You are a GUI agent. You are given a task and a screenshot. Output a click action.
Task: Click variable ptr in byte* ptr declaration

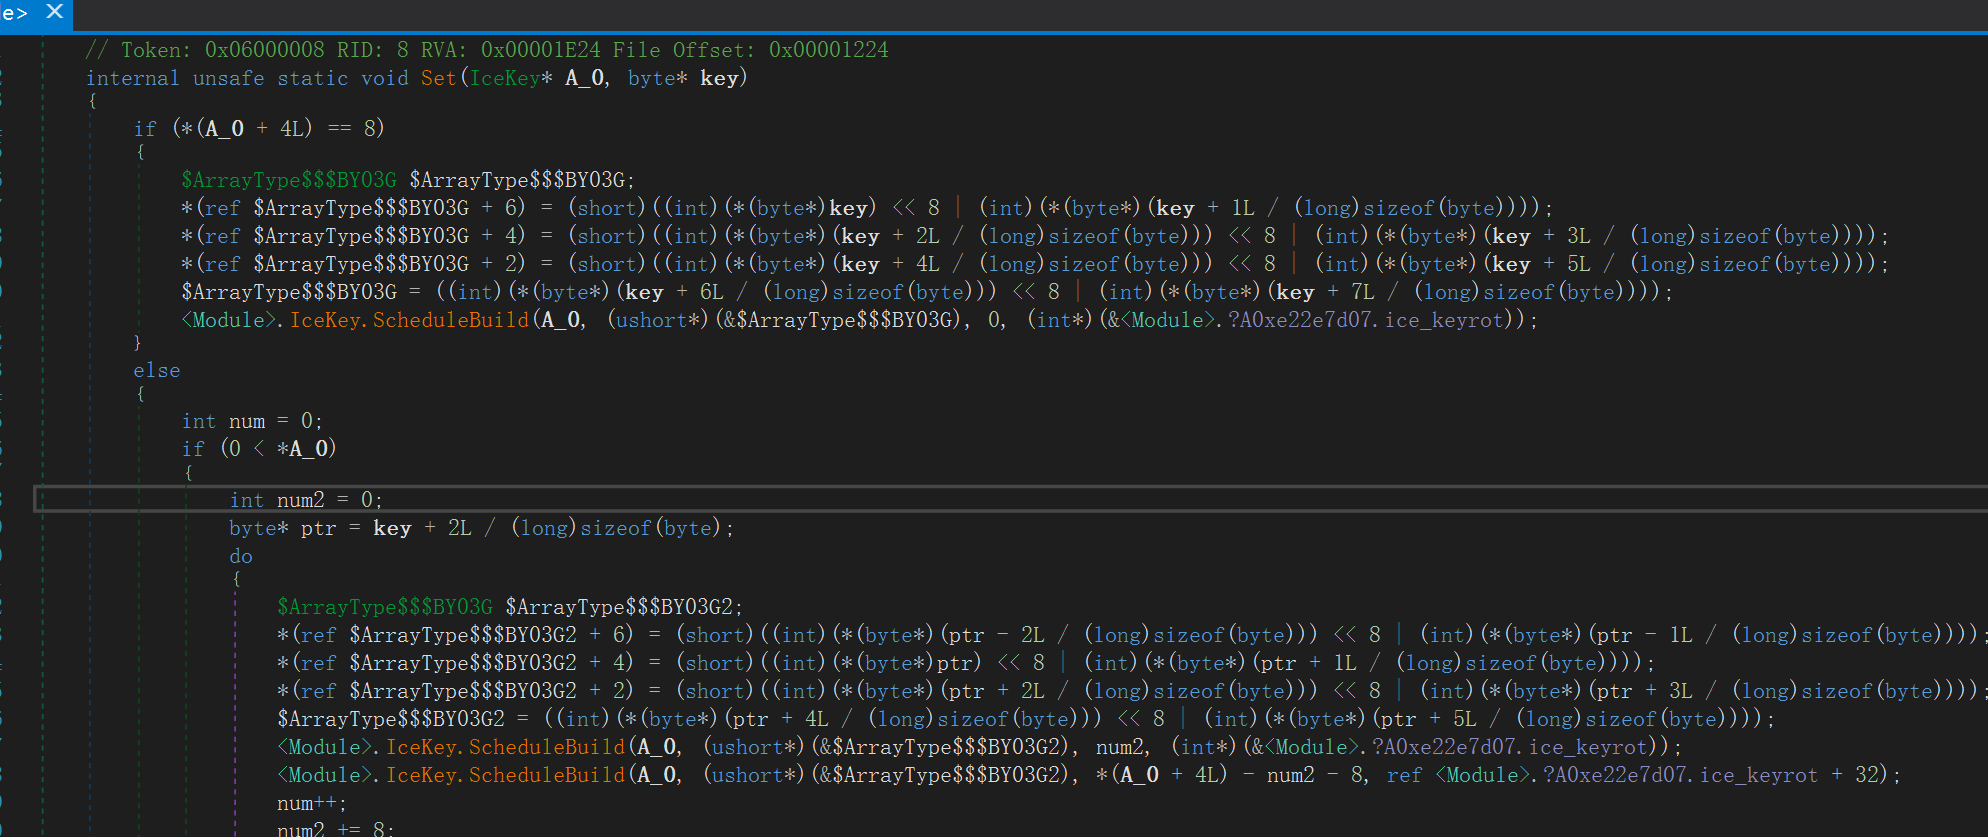tap(318, 528)
